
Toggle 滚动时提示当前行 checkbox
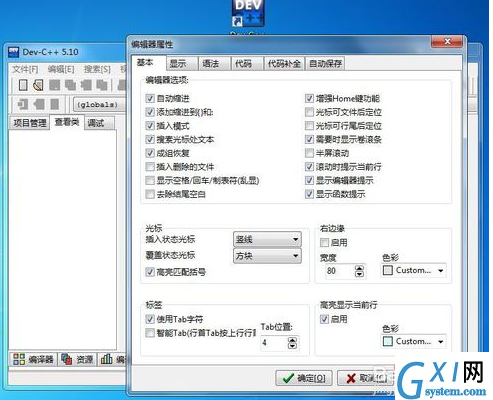(309, 167)
